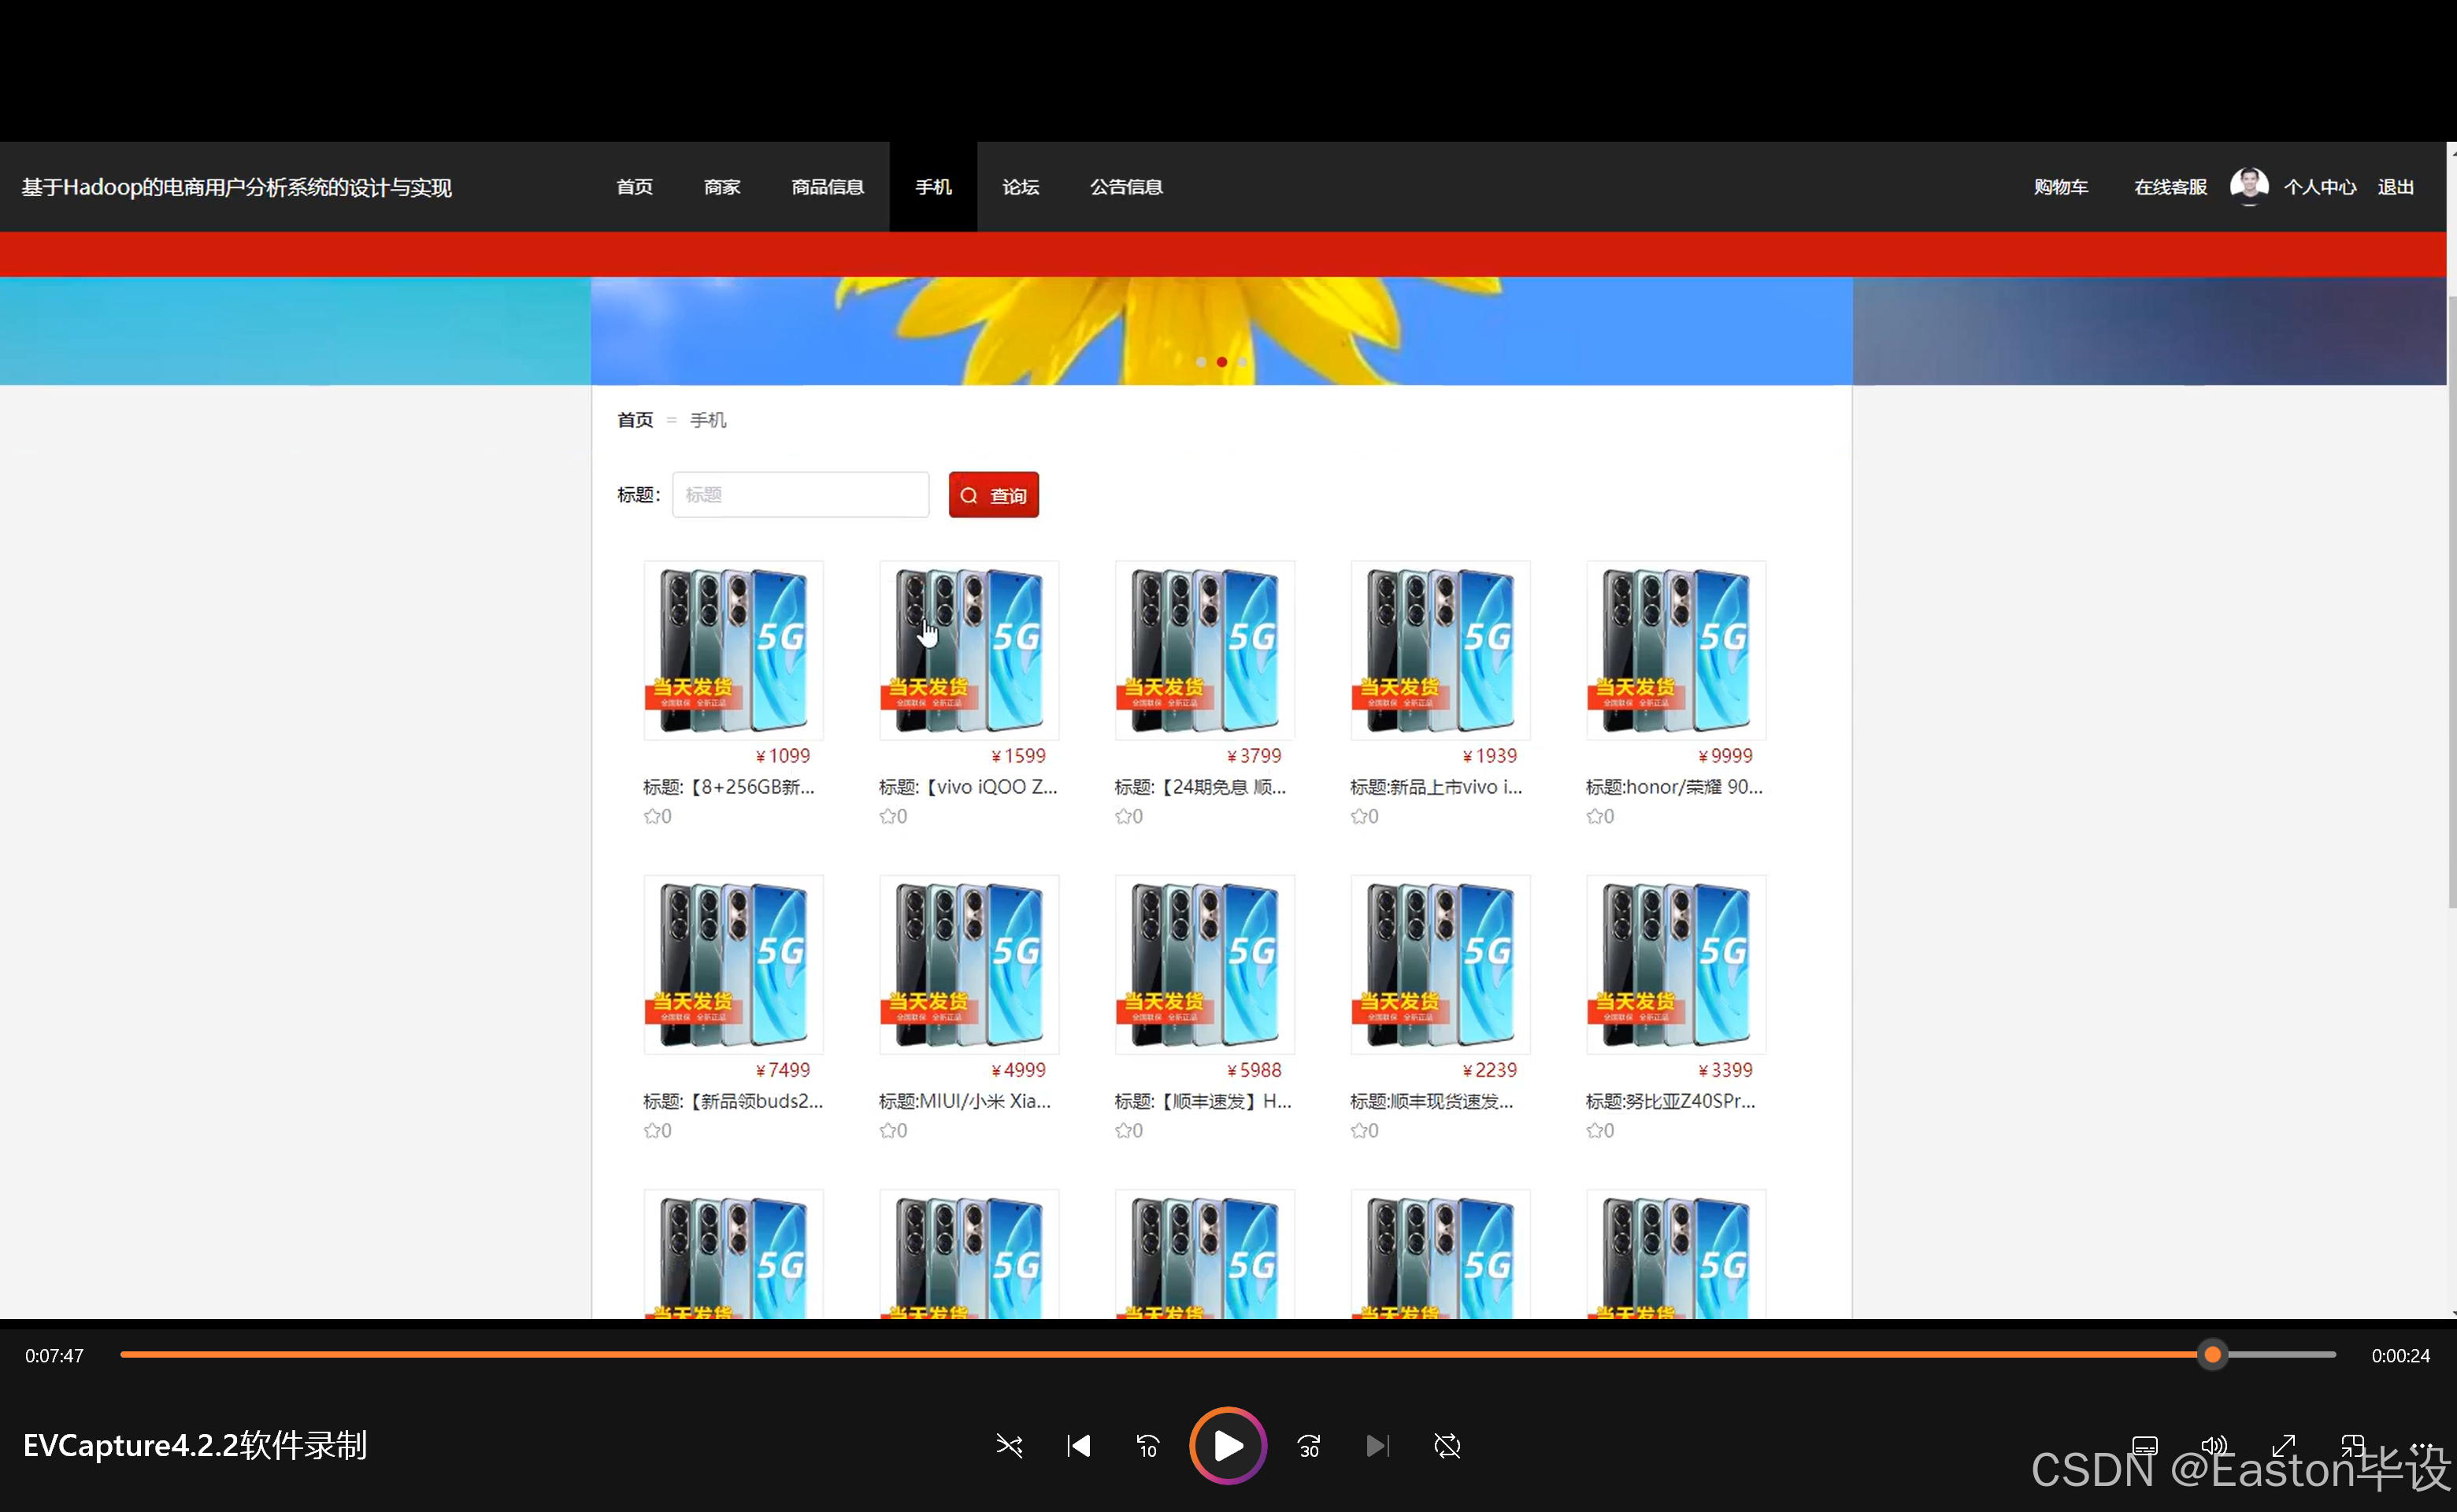Go to the previous track
The width and height of the screenshot is (2457, 1512).
[1078, 1446]
